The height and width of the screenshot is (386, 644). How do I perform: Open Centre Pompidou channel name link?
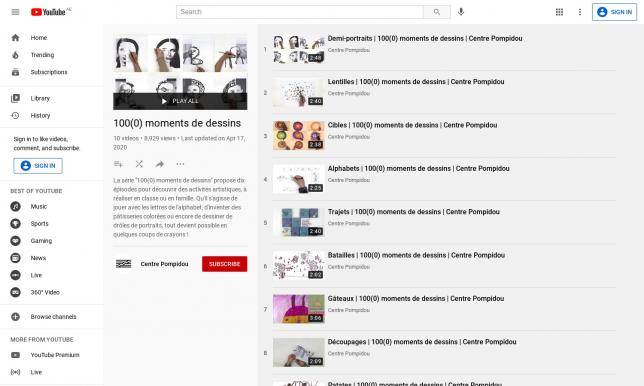tap(164, 264)
